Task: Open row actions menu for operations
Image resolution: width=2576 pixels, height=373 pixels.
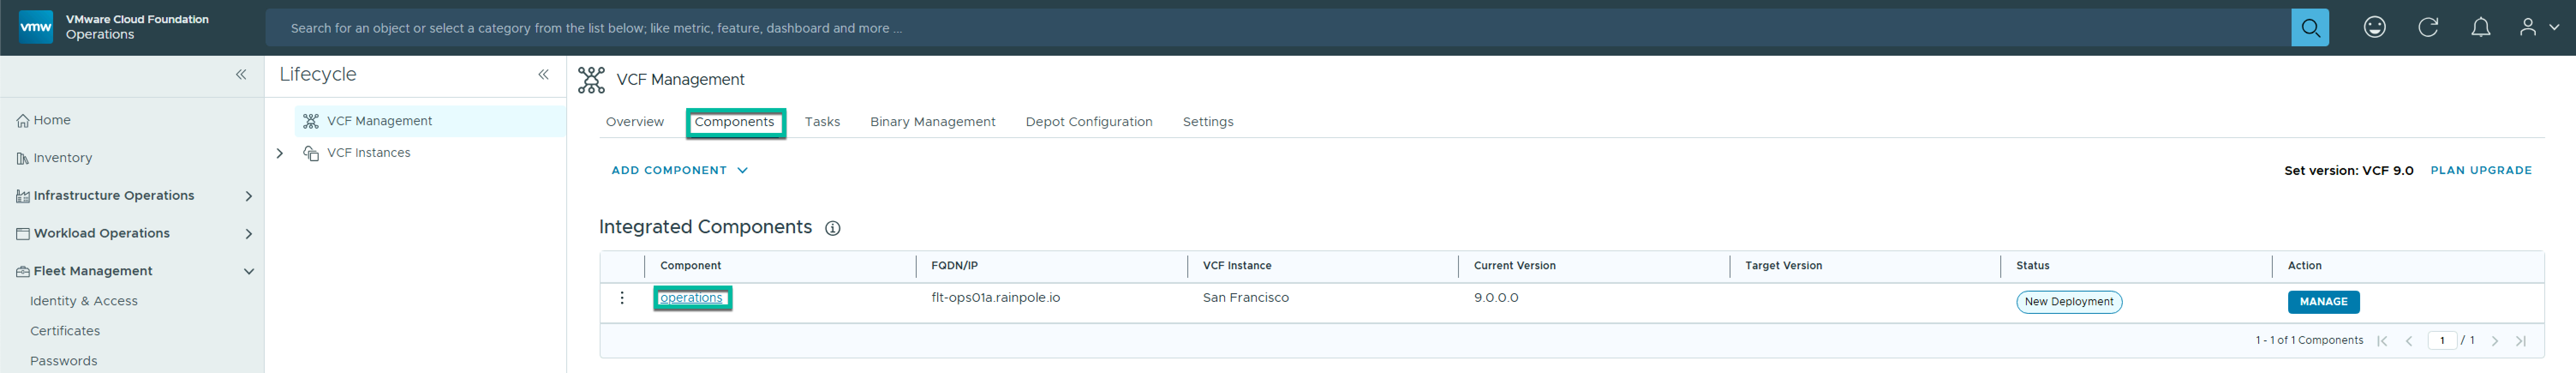Action: point(622,298)
